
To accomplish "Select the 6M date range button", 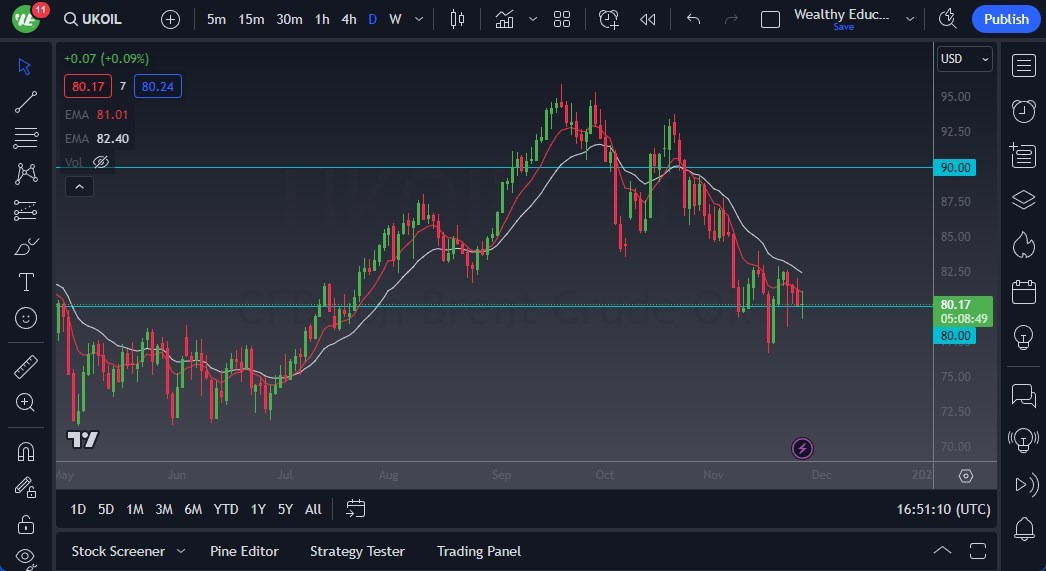I will coord(192,509).
